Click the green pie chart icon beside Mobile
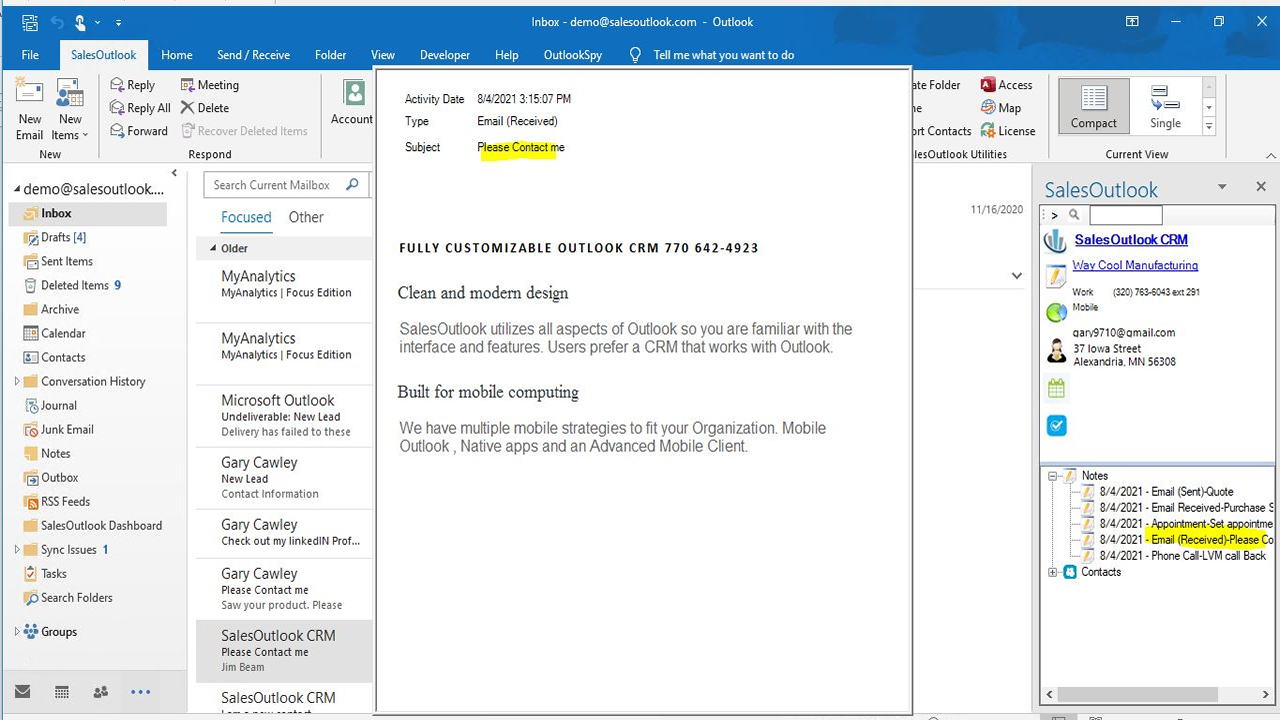Image resolution: width=1280 pixels, height=720 pixels. click(1056, 312)
